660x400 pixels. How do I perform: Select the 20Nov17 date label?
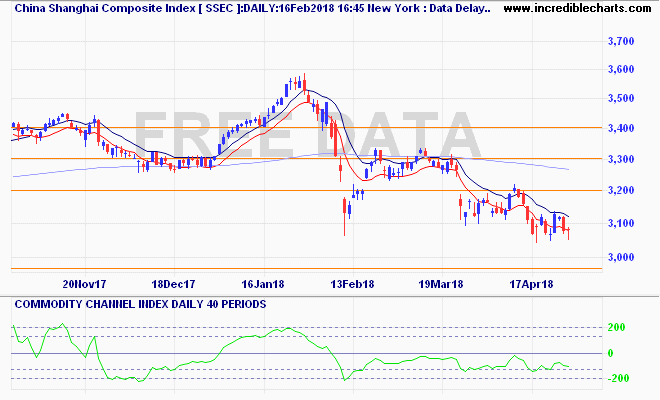point(82,283)
